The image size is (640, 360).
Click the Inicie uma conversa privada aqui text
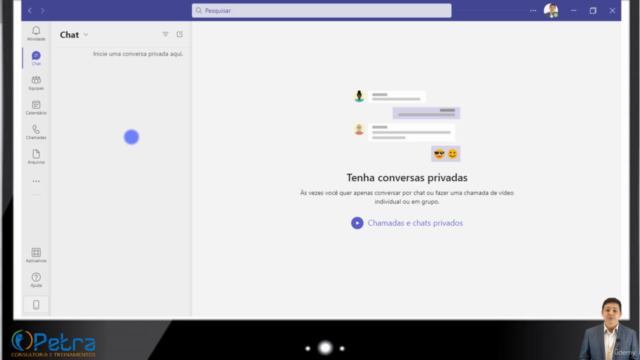point(138,54)
